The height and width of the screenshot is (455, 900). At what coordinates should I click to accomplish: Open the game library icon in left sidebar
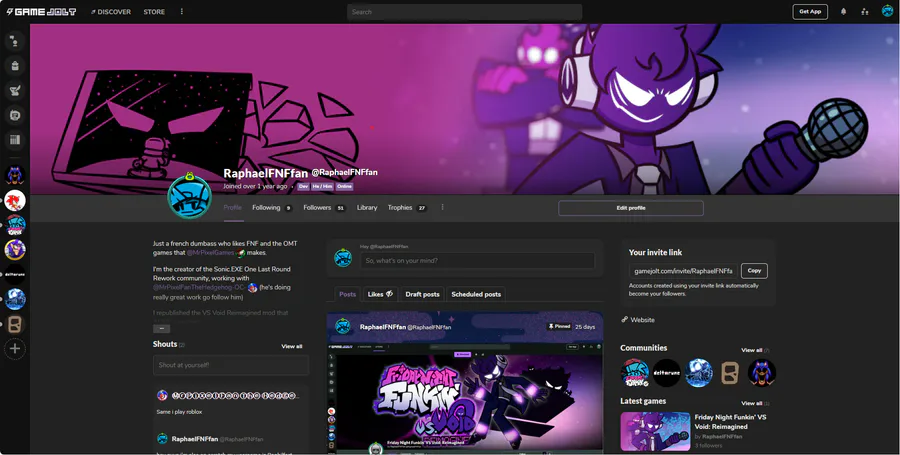tap(15, 139)
